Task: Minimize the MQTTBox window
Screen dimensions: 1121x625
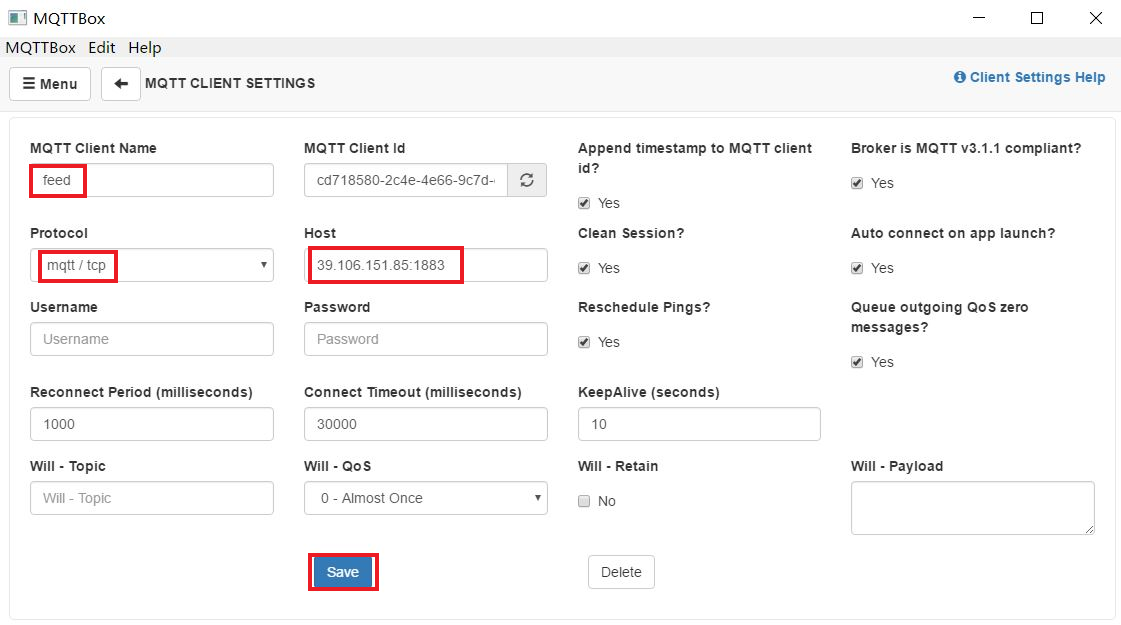Action: tap(979, 18)
